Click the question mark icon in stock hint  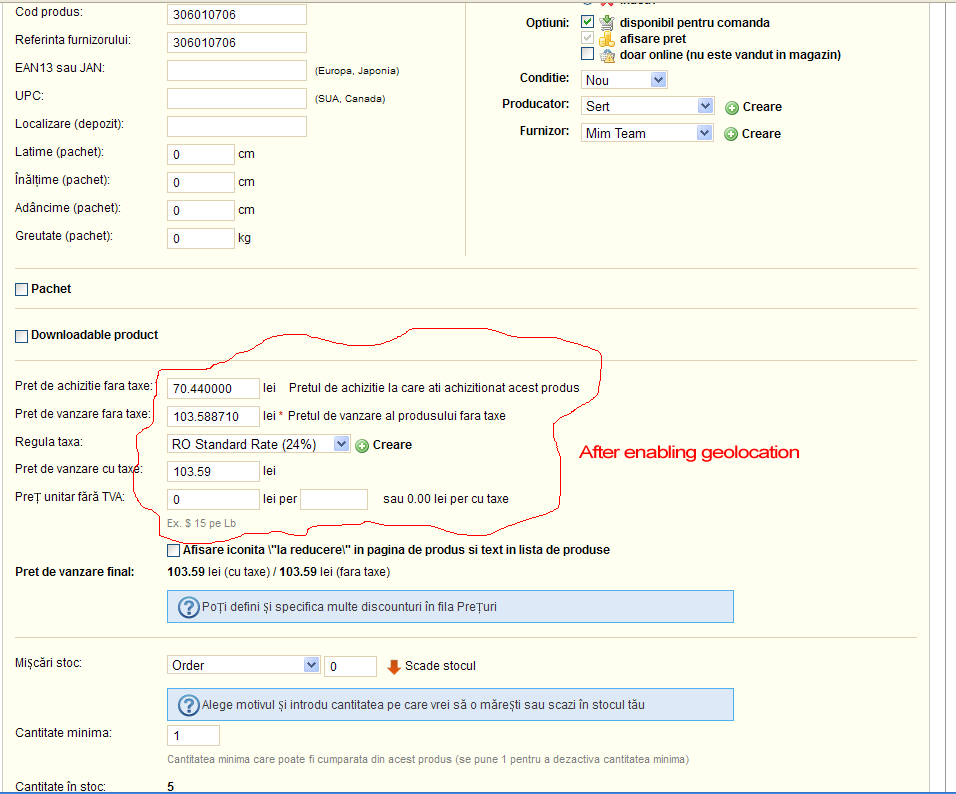pos(188,705)
